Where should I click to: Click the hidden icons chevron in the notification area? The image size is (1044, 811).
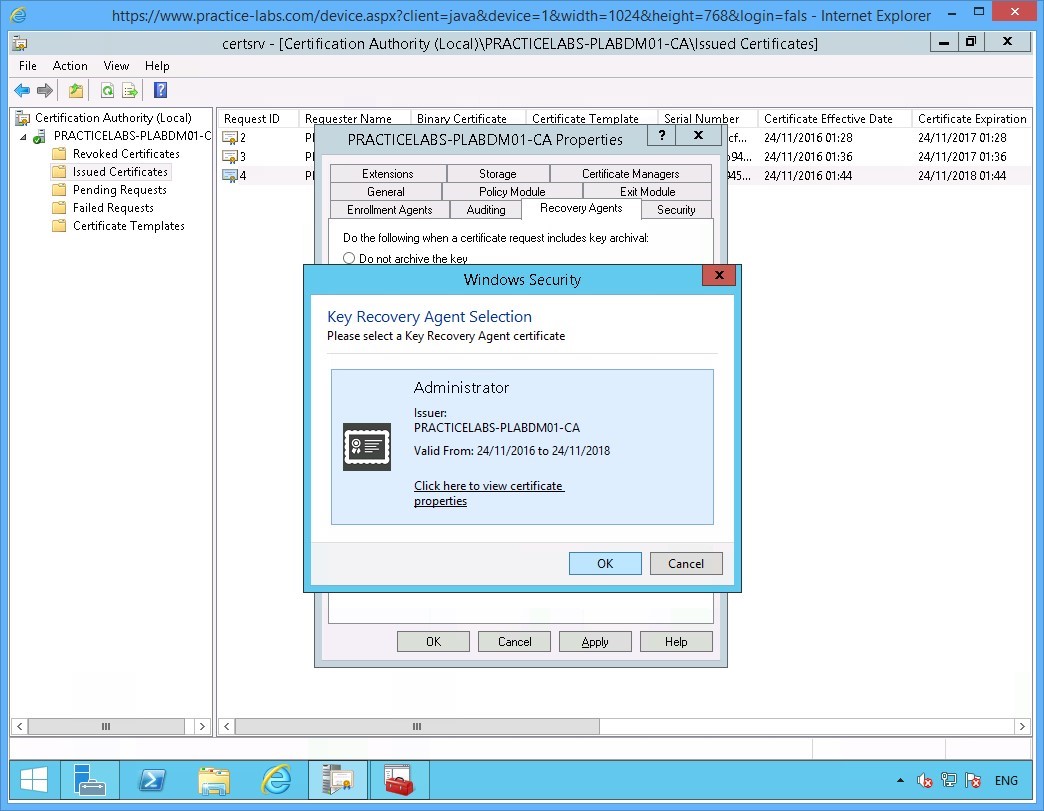(x=899, y=780)
